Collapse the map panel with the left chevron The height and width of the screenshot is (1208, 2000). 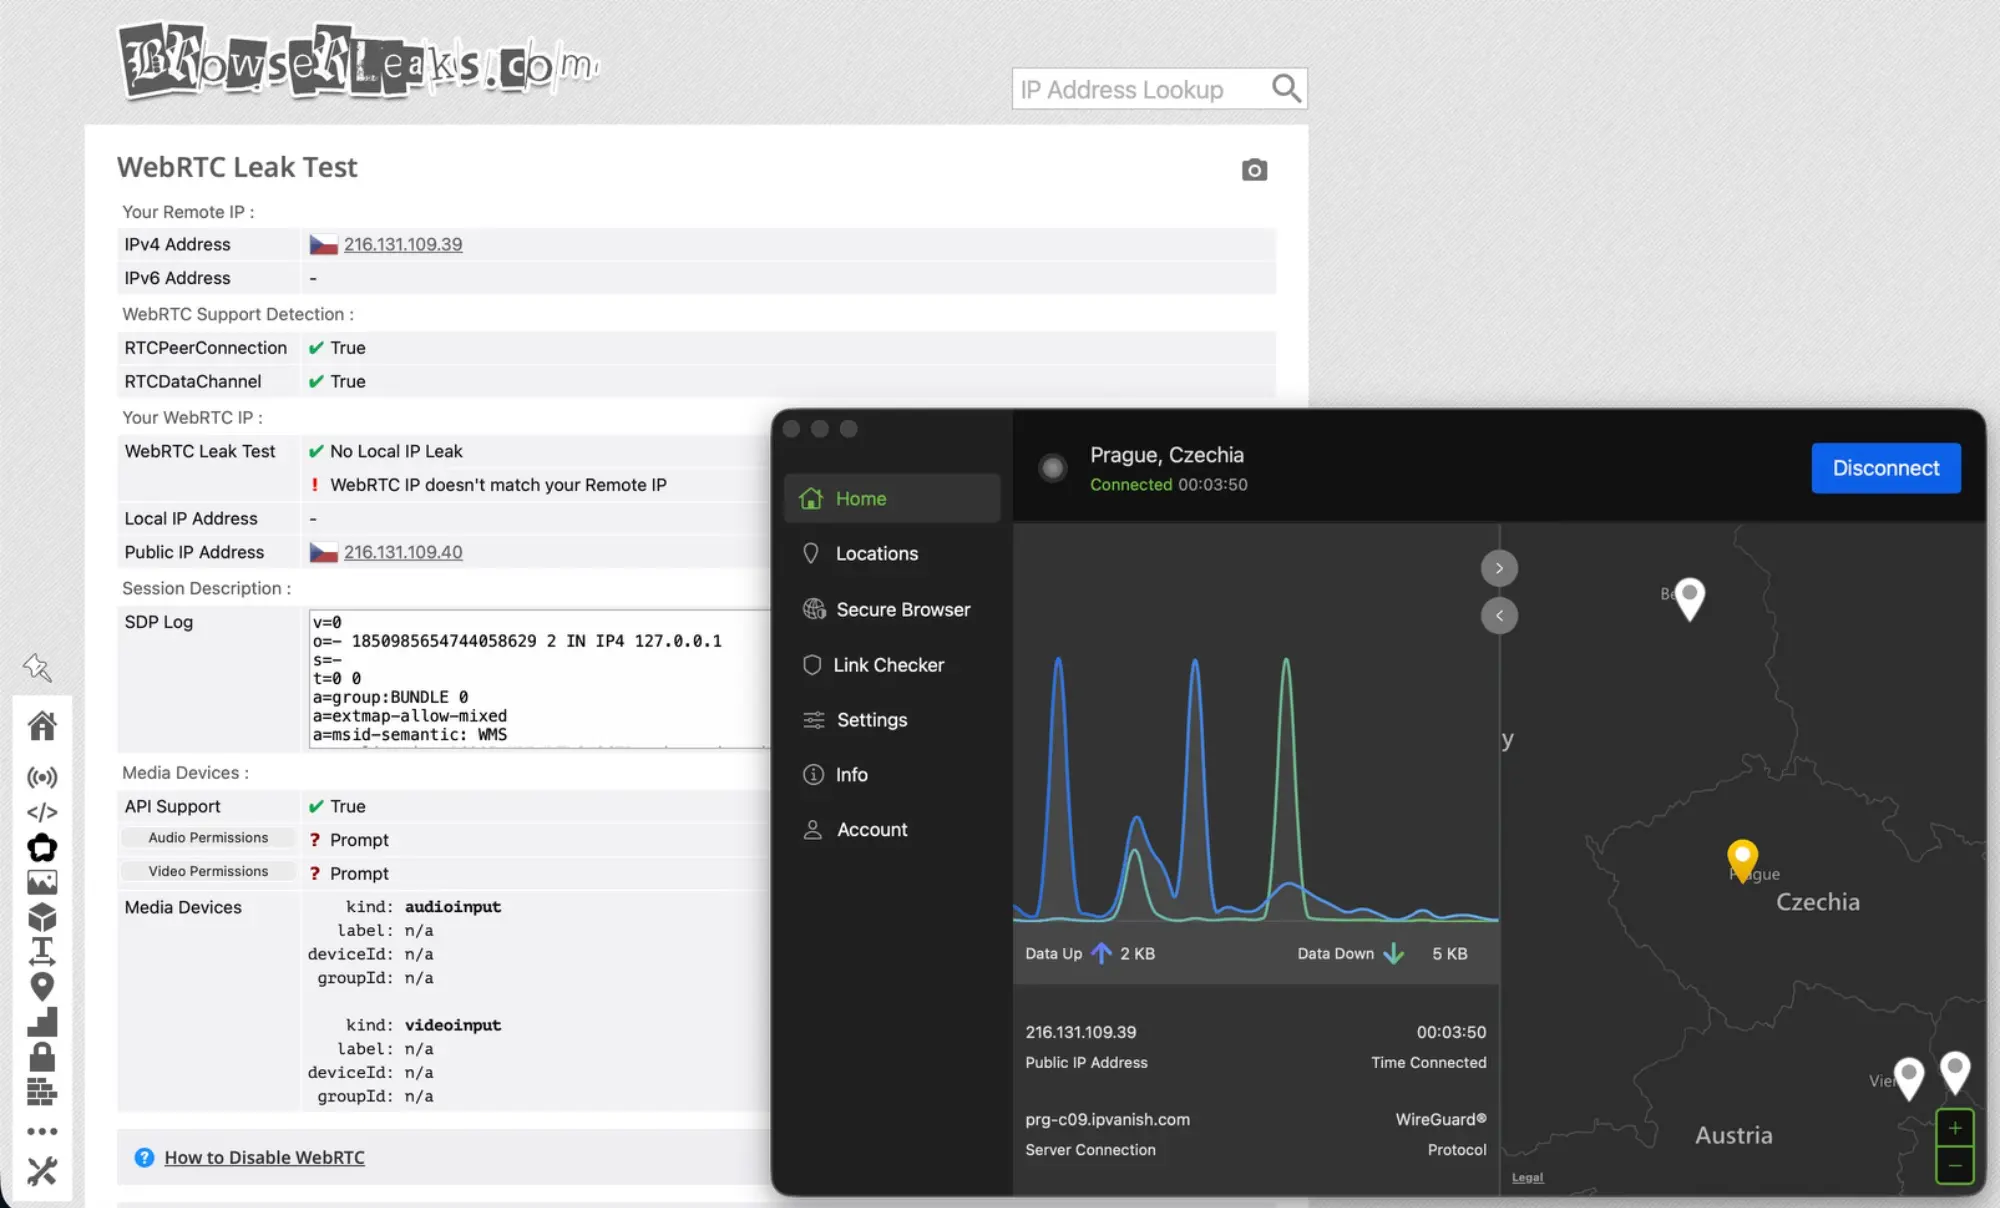point(1499,615)
